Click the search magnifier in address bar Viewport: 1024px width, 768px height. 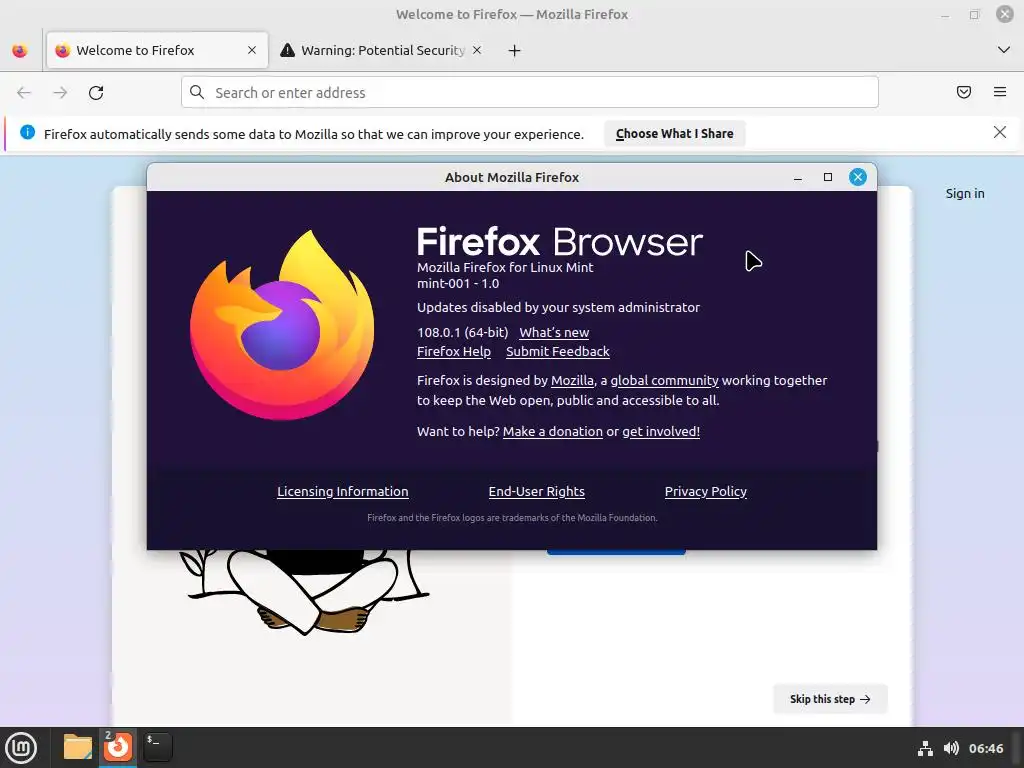coord(197,92)
